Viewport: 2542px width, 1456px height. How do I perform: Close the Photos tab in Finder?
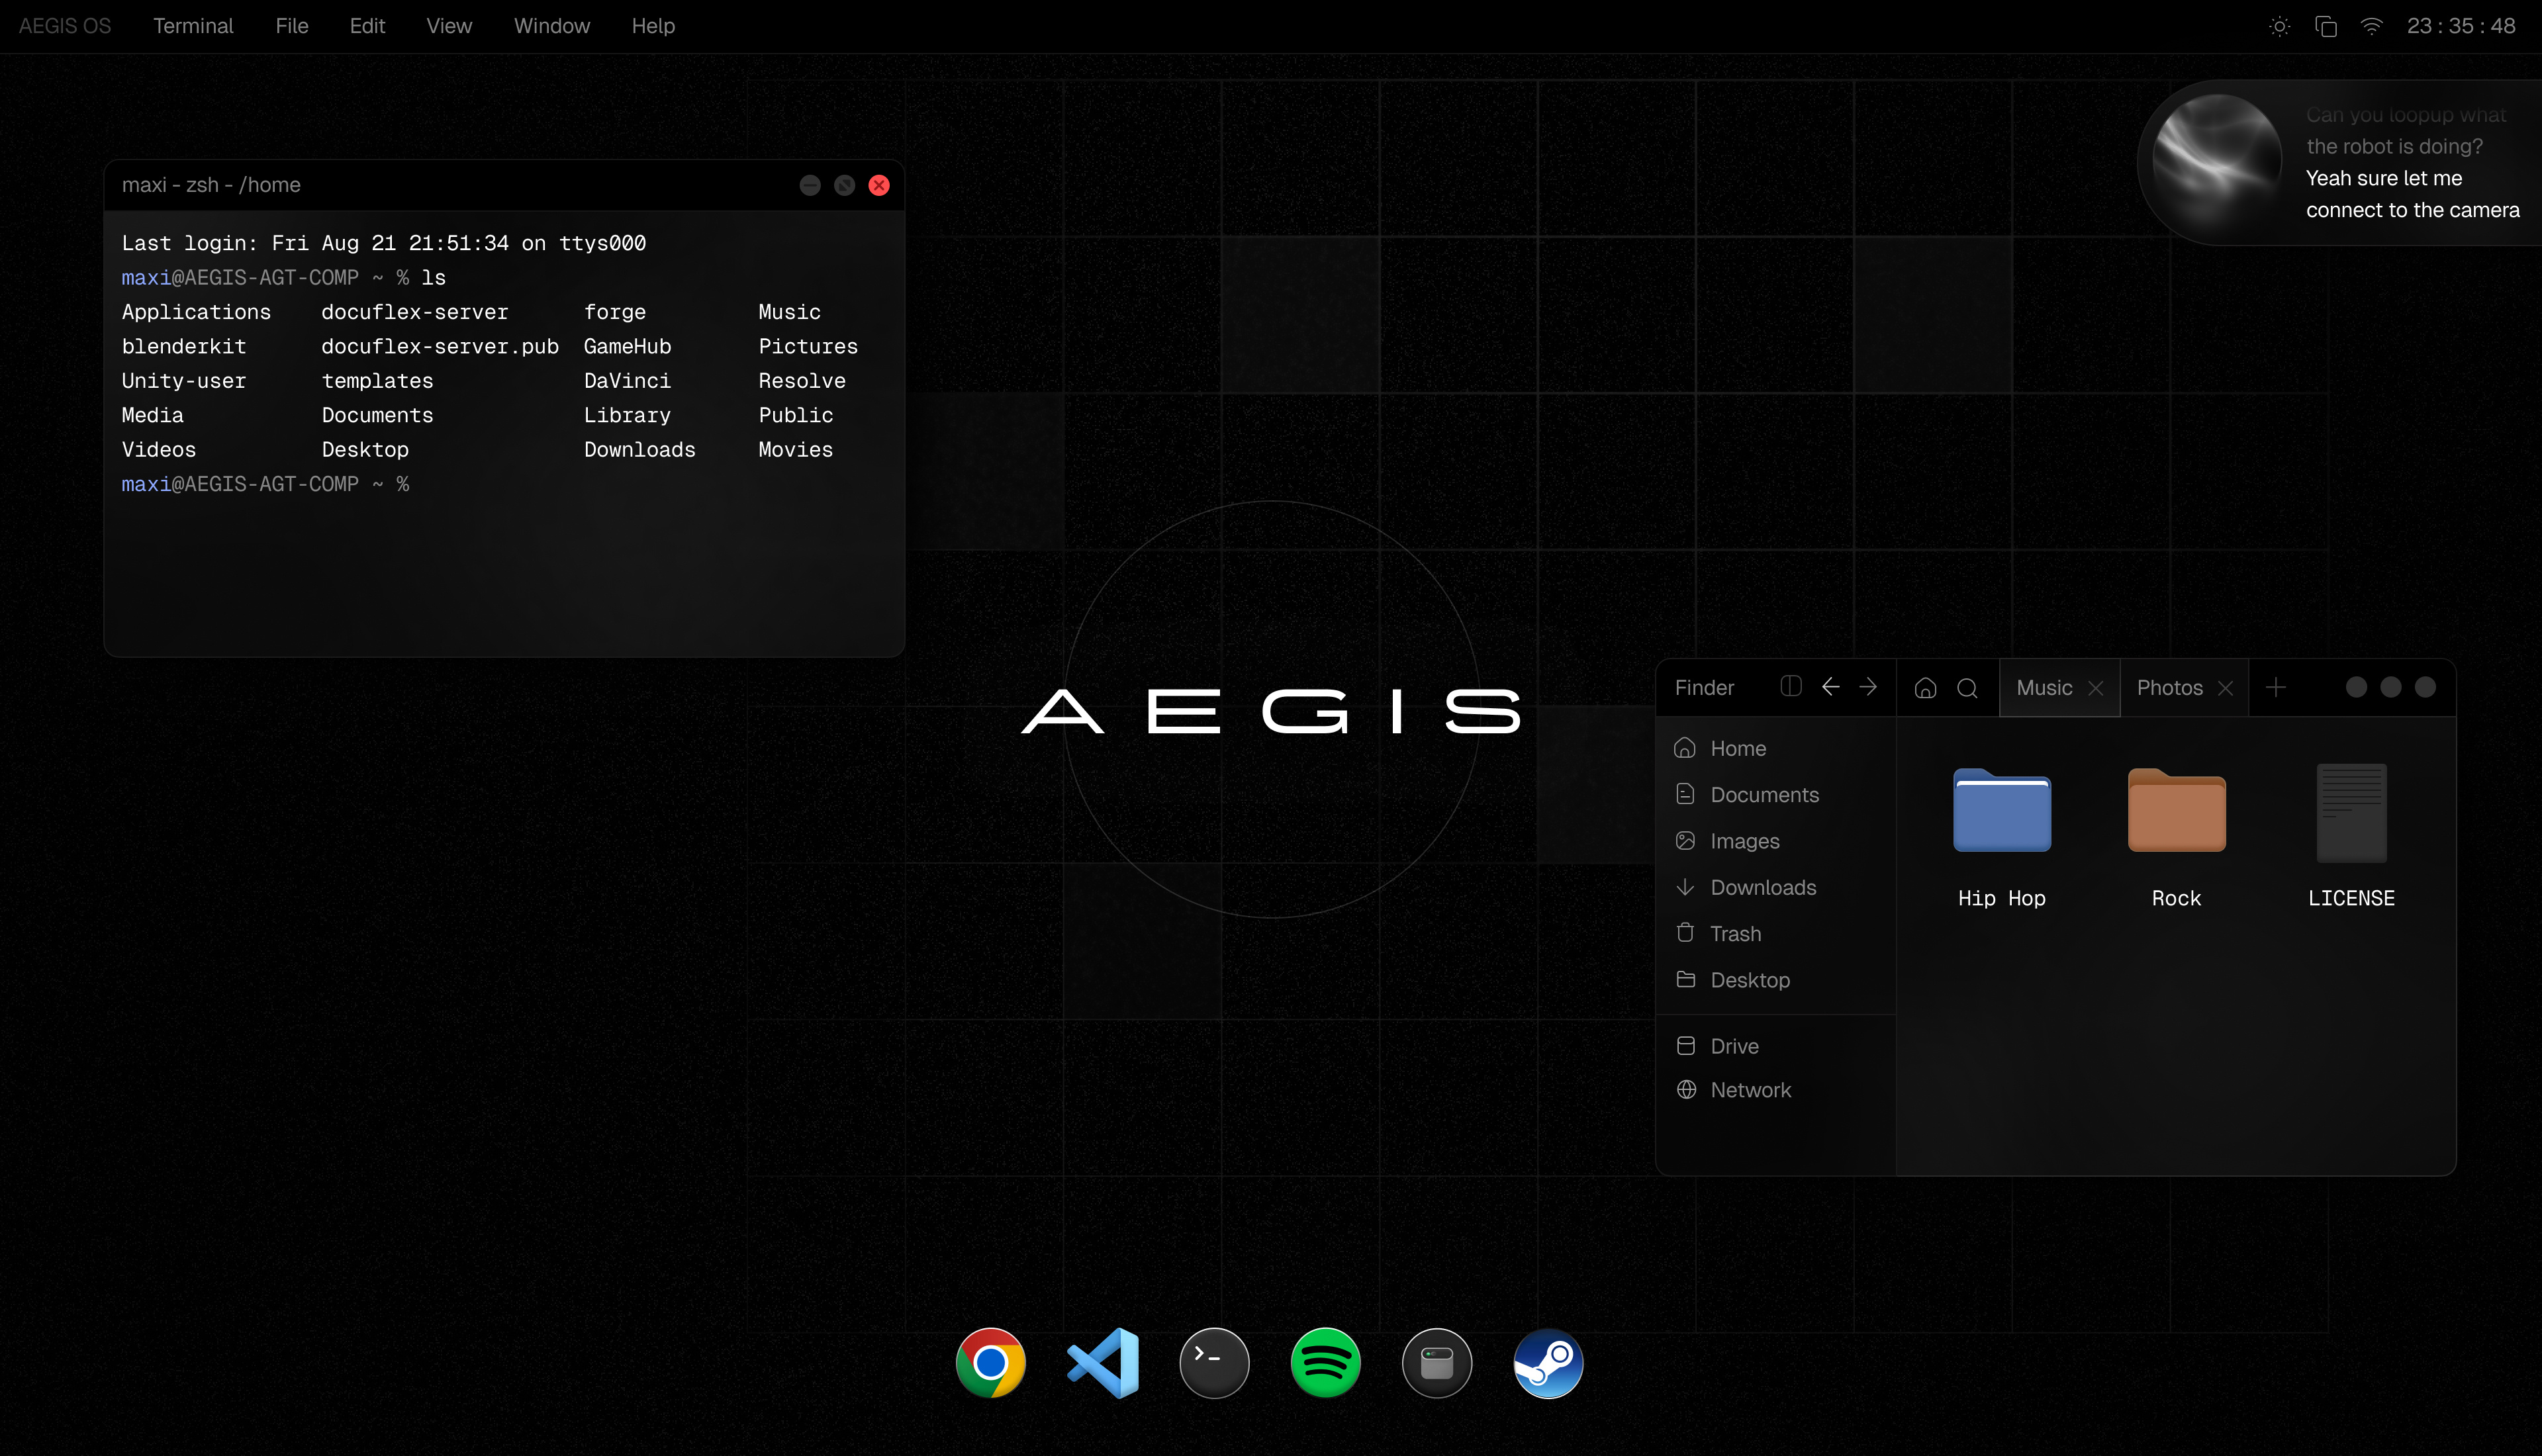(2226, 688)
